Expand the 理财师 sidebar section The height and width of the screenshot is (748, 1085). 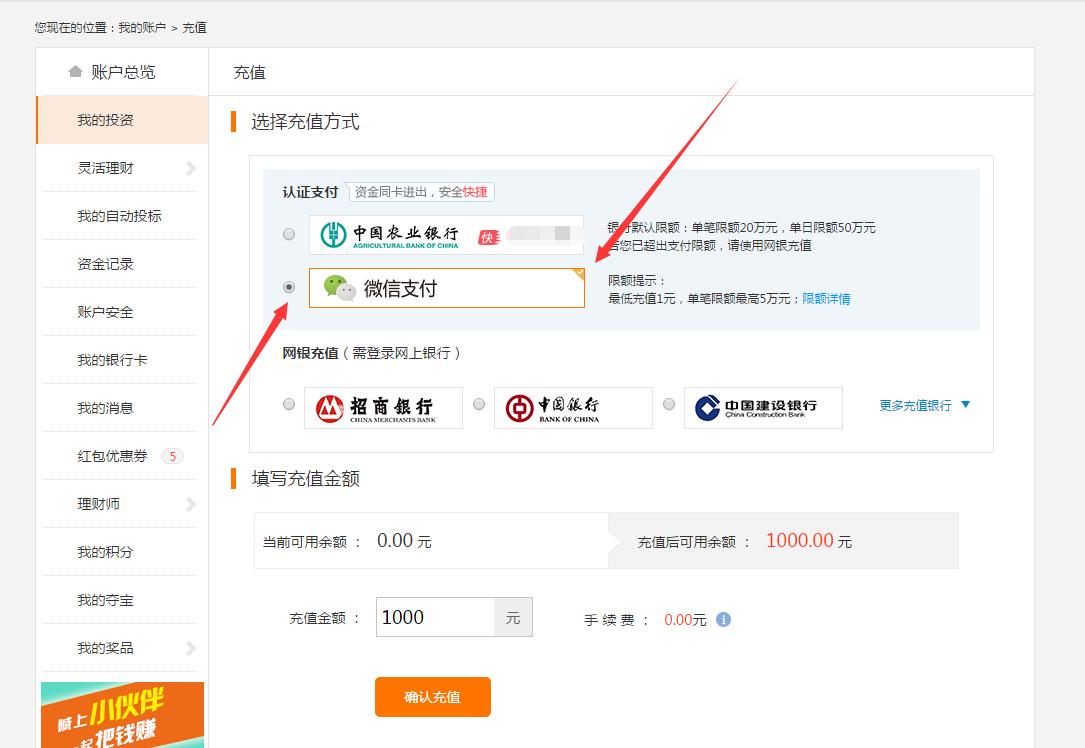(x=100, y=503)
